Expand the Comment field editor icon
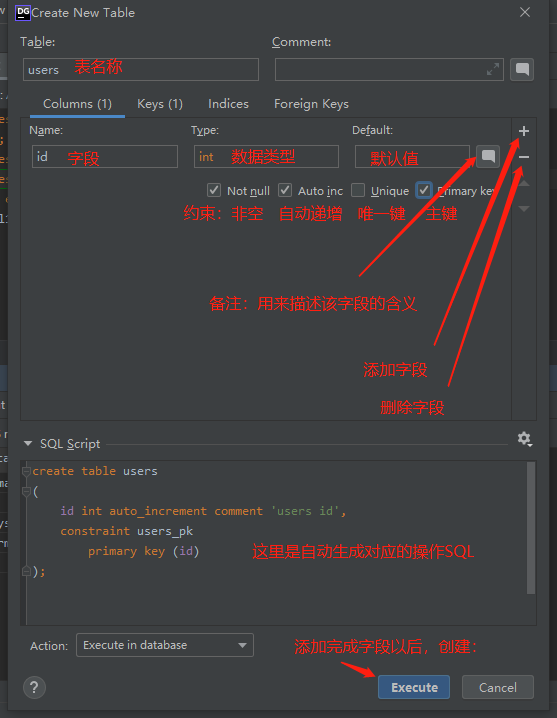 [493, 70]
